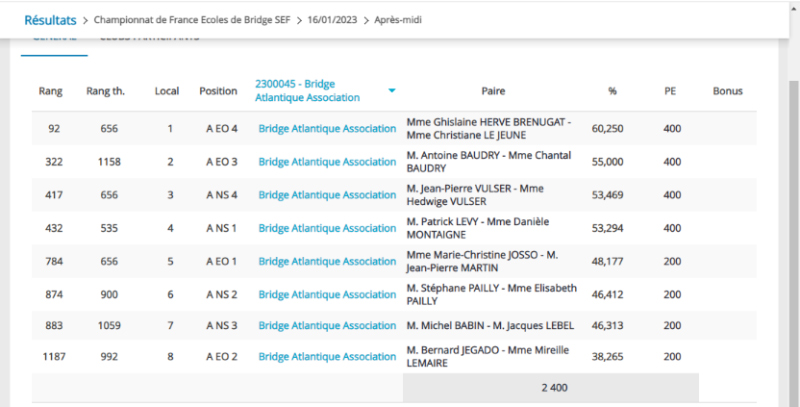This screenshot has width=800, height=407.
Task: Select pair M. Patrick LEVY - Mme Danièle MONTAIGNE
Action: pos(478,228)
